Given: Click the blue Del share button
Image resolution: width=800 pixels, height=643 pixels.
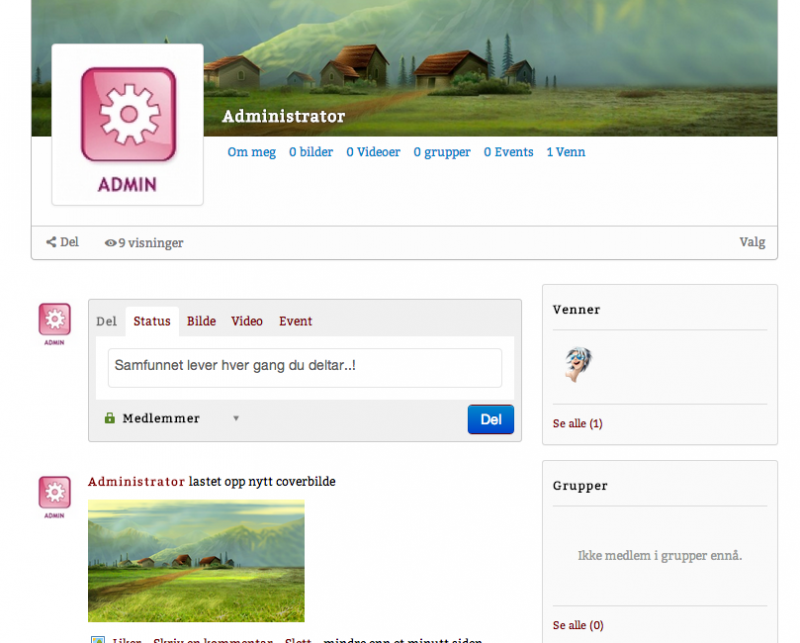Looking at the screenshot, I should pyautogui.click(x=491, y=419).
